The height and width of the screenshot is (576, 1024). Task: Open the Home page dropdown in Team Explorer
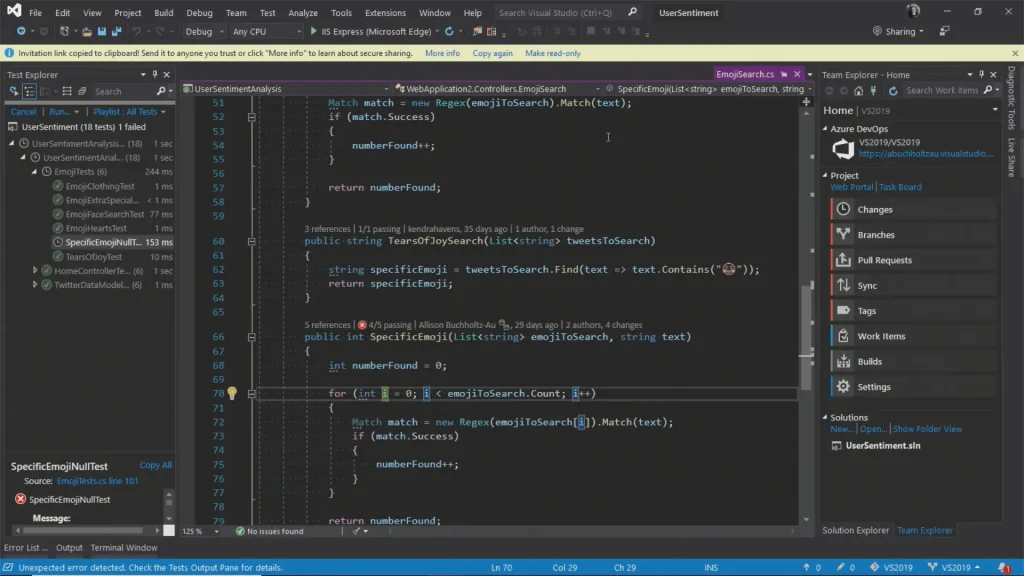click(x=995, y=110)
